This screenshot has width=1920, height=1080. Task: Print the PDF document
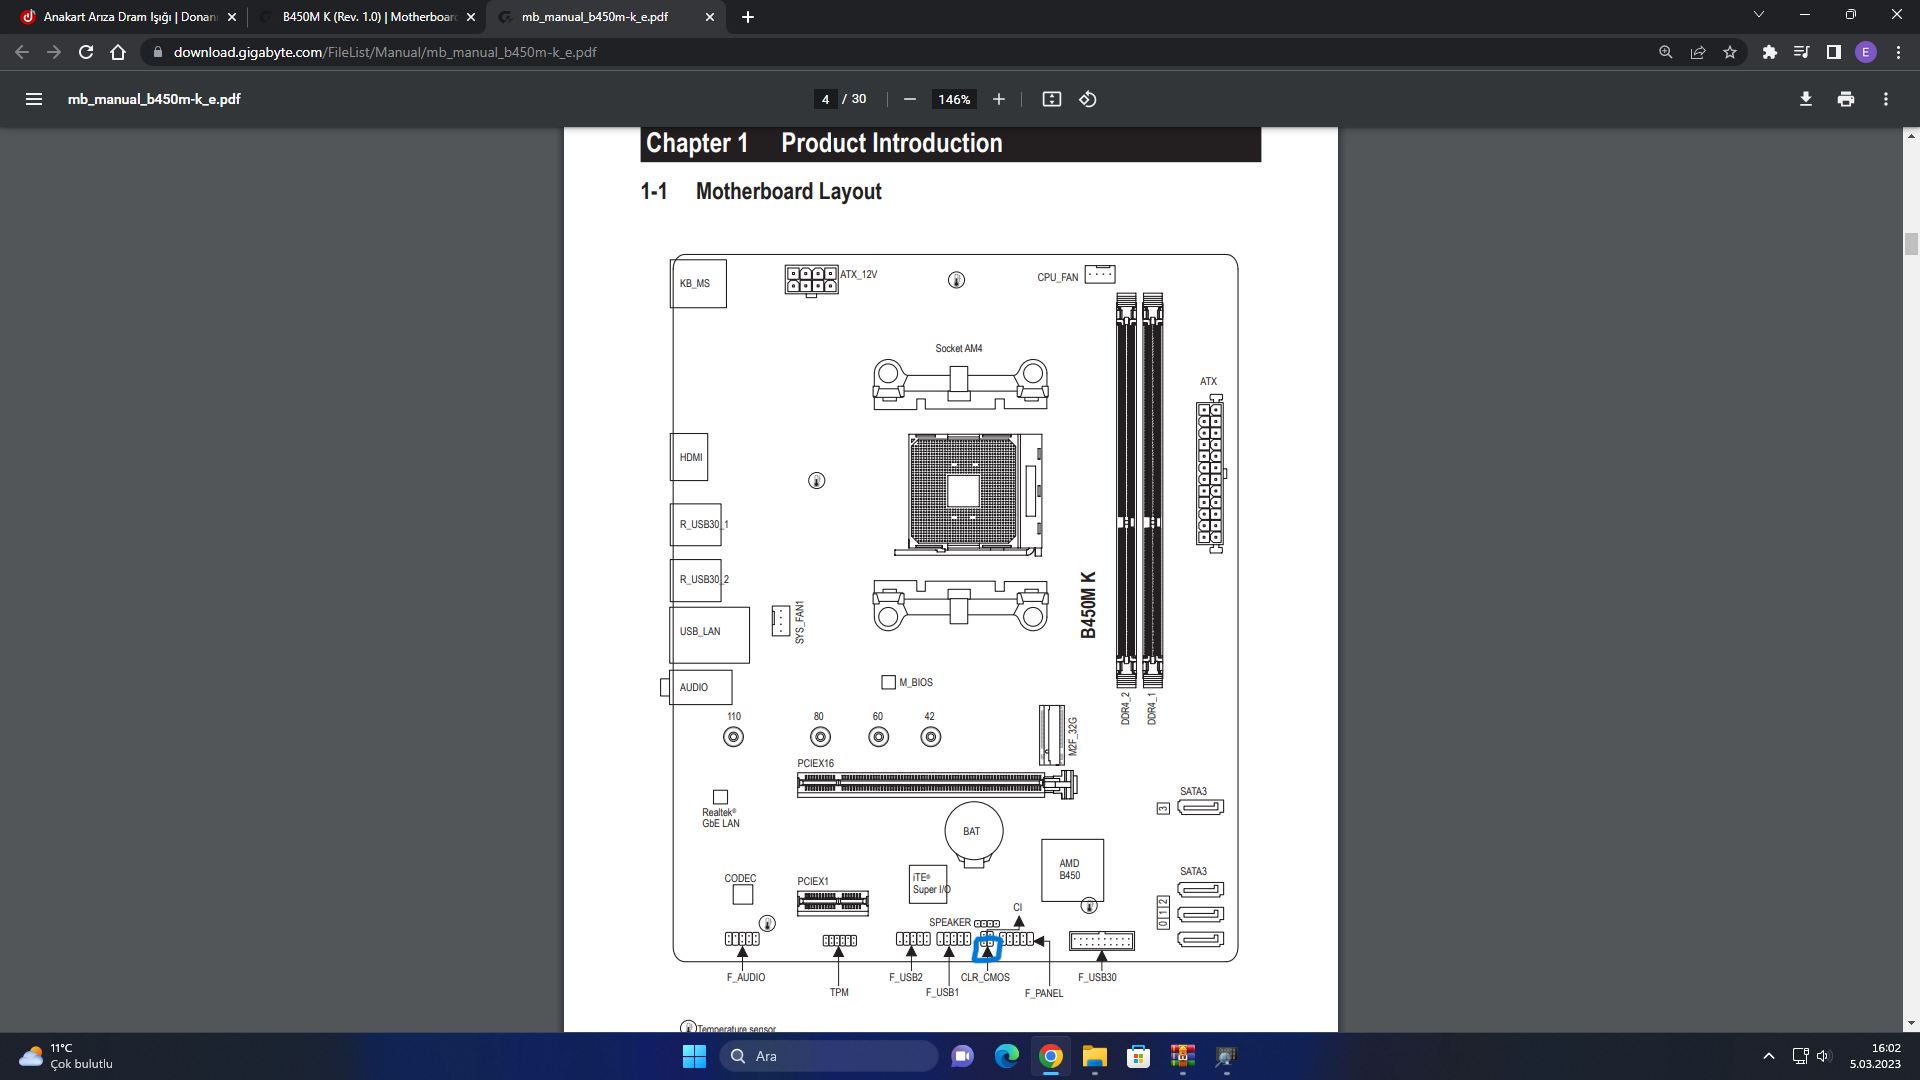(1845, 99)
